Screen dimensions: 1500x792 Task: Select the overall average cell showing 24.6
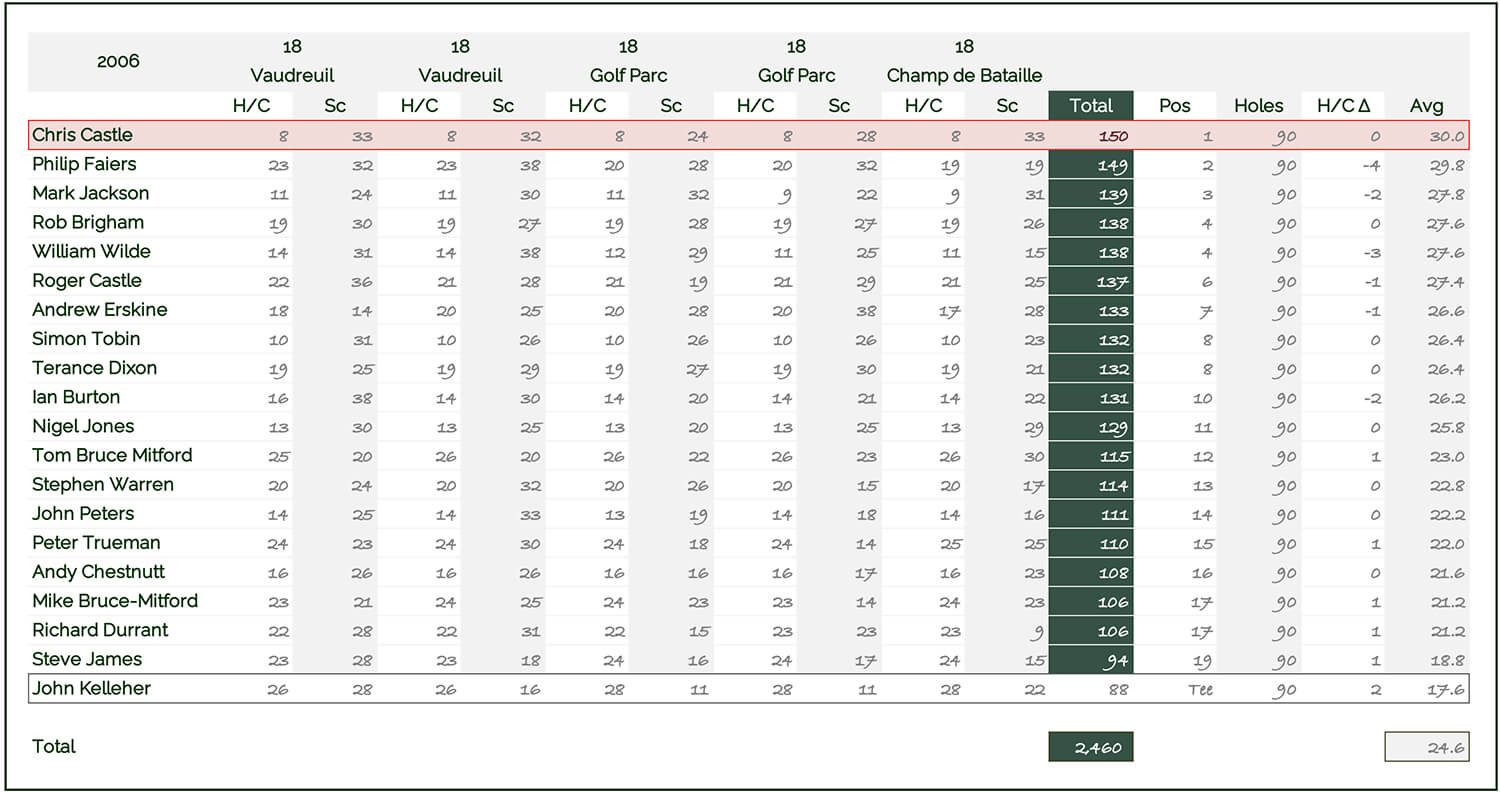coord(1427,747)
